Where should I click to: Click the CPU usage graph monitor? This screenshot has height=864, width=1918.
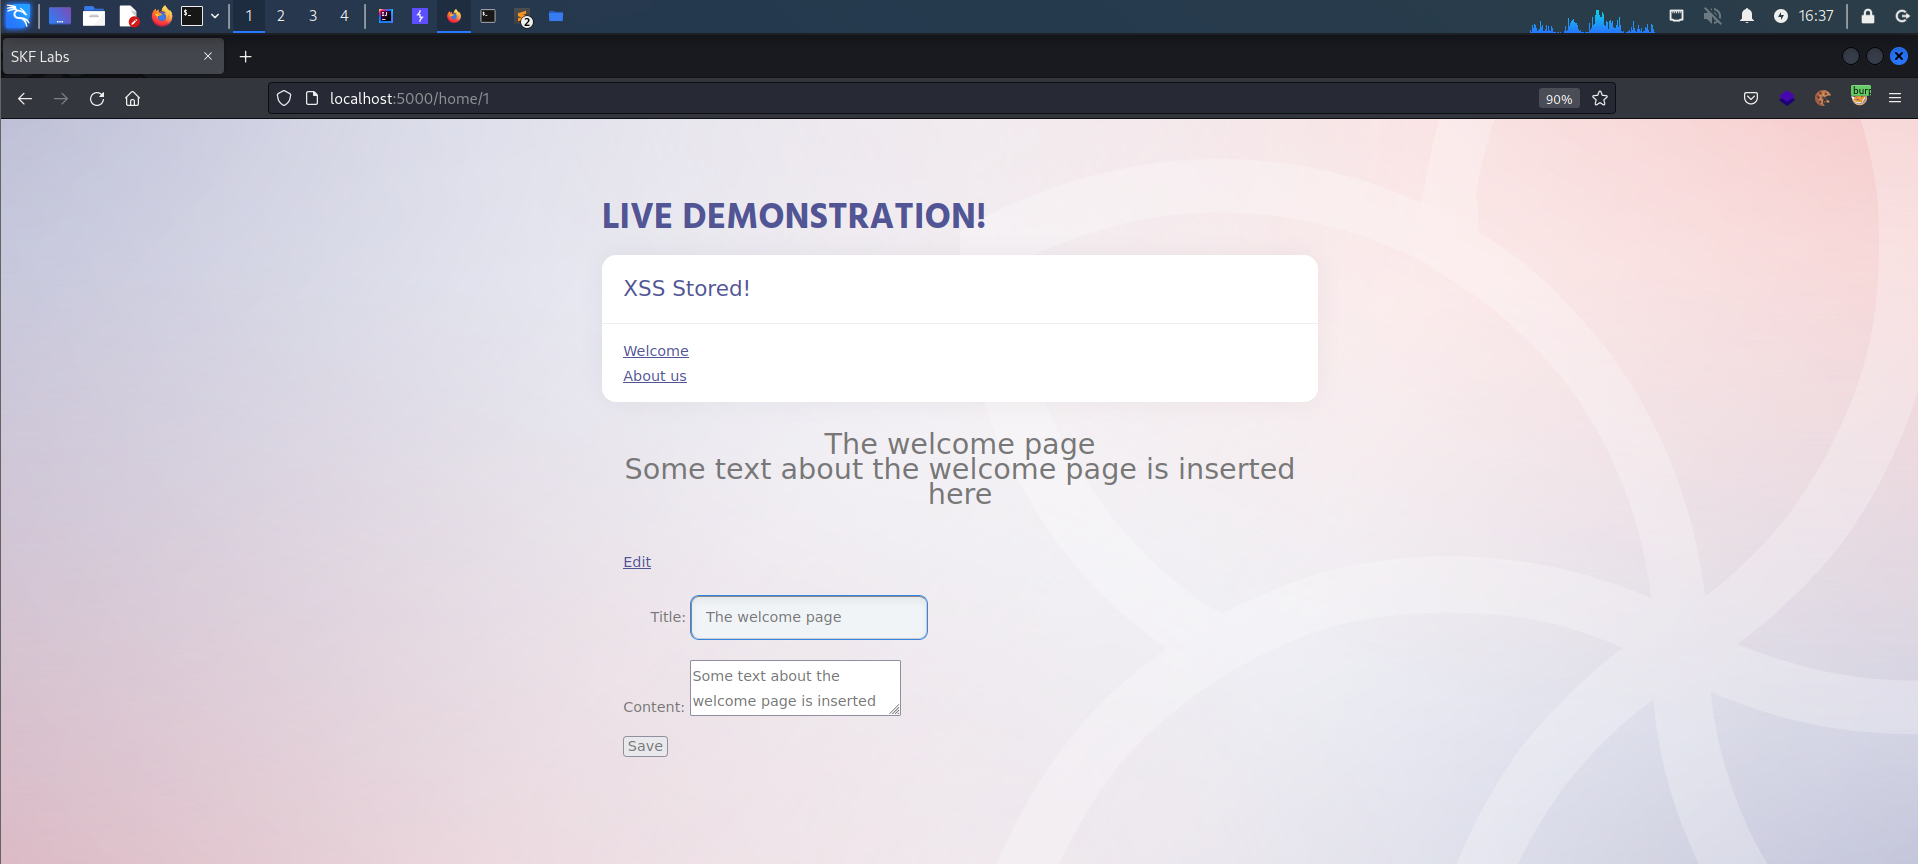[x=1592, y=20]
